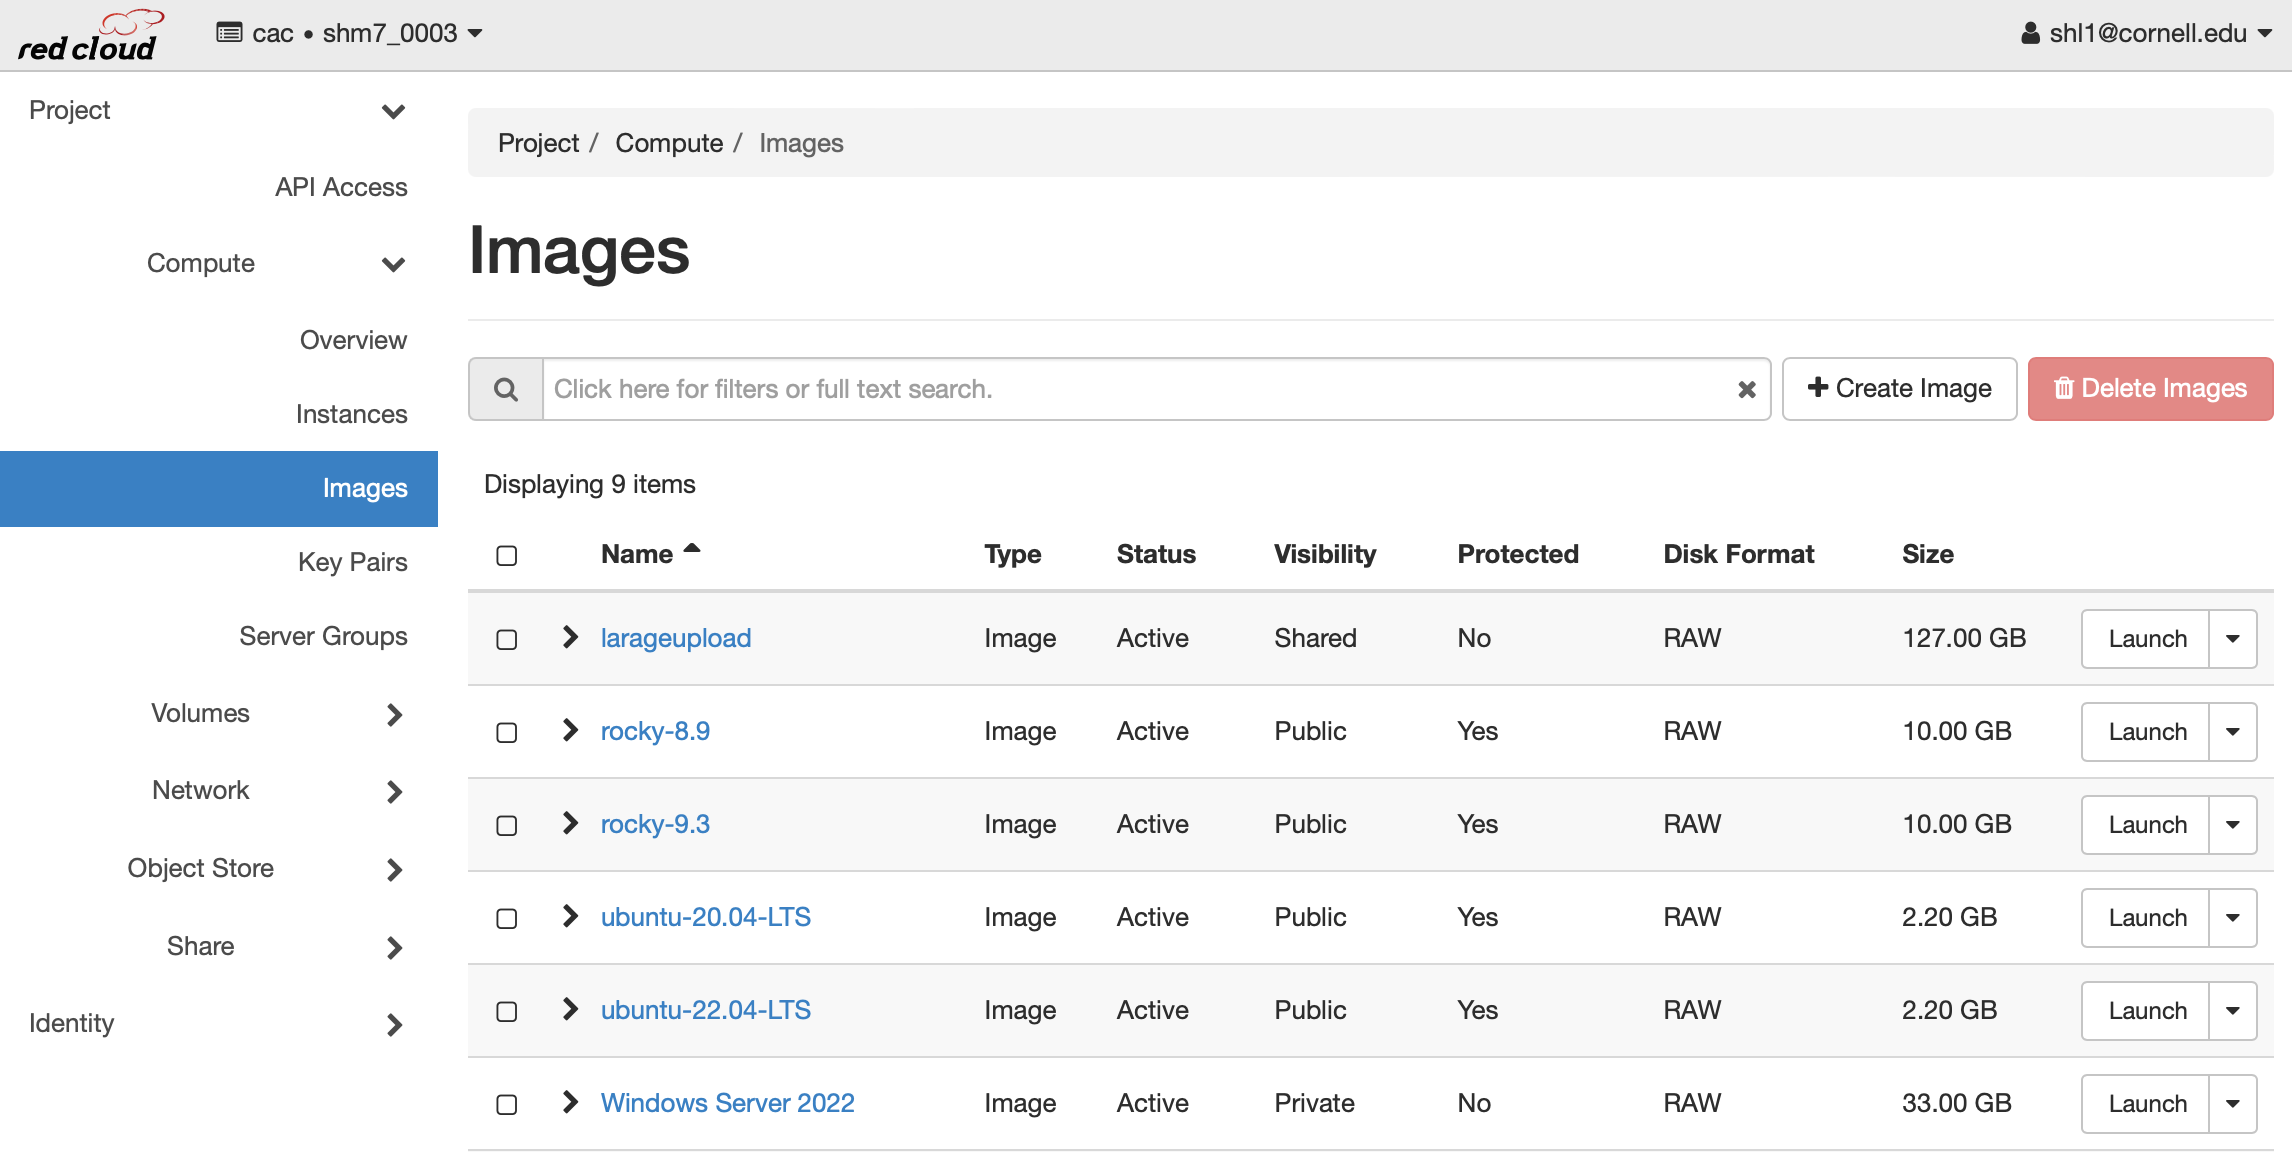
Task: Open the cac shm7_0003 project dropdown
Action: click(350, 33)
